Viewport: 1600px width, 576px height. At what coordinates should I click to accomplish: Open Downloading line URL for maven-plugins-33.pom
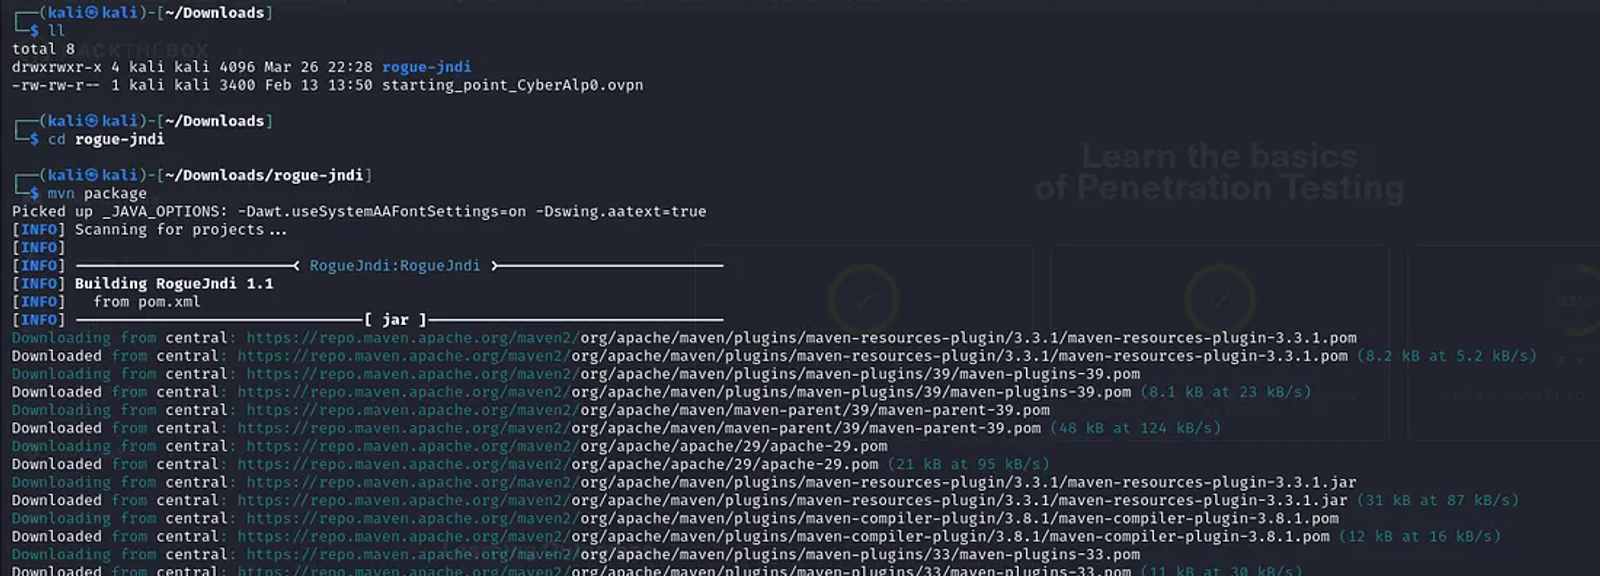coord(693,554)
